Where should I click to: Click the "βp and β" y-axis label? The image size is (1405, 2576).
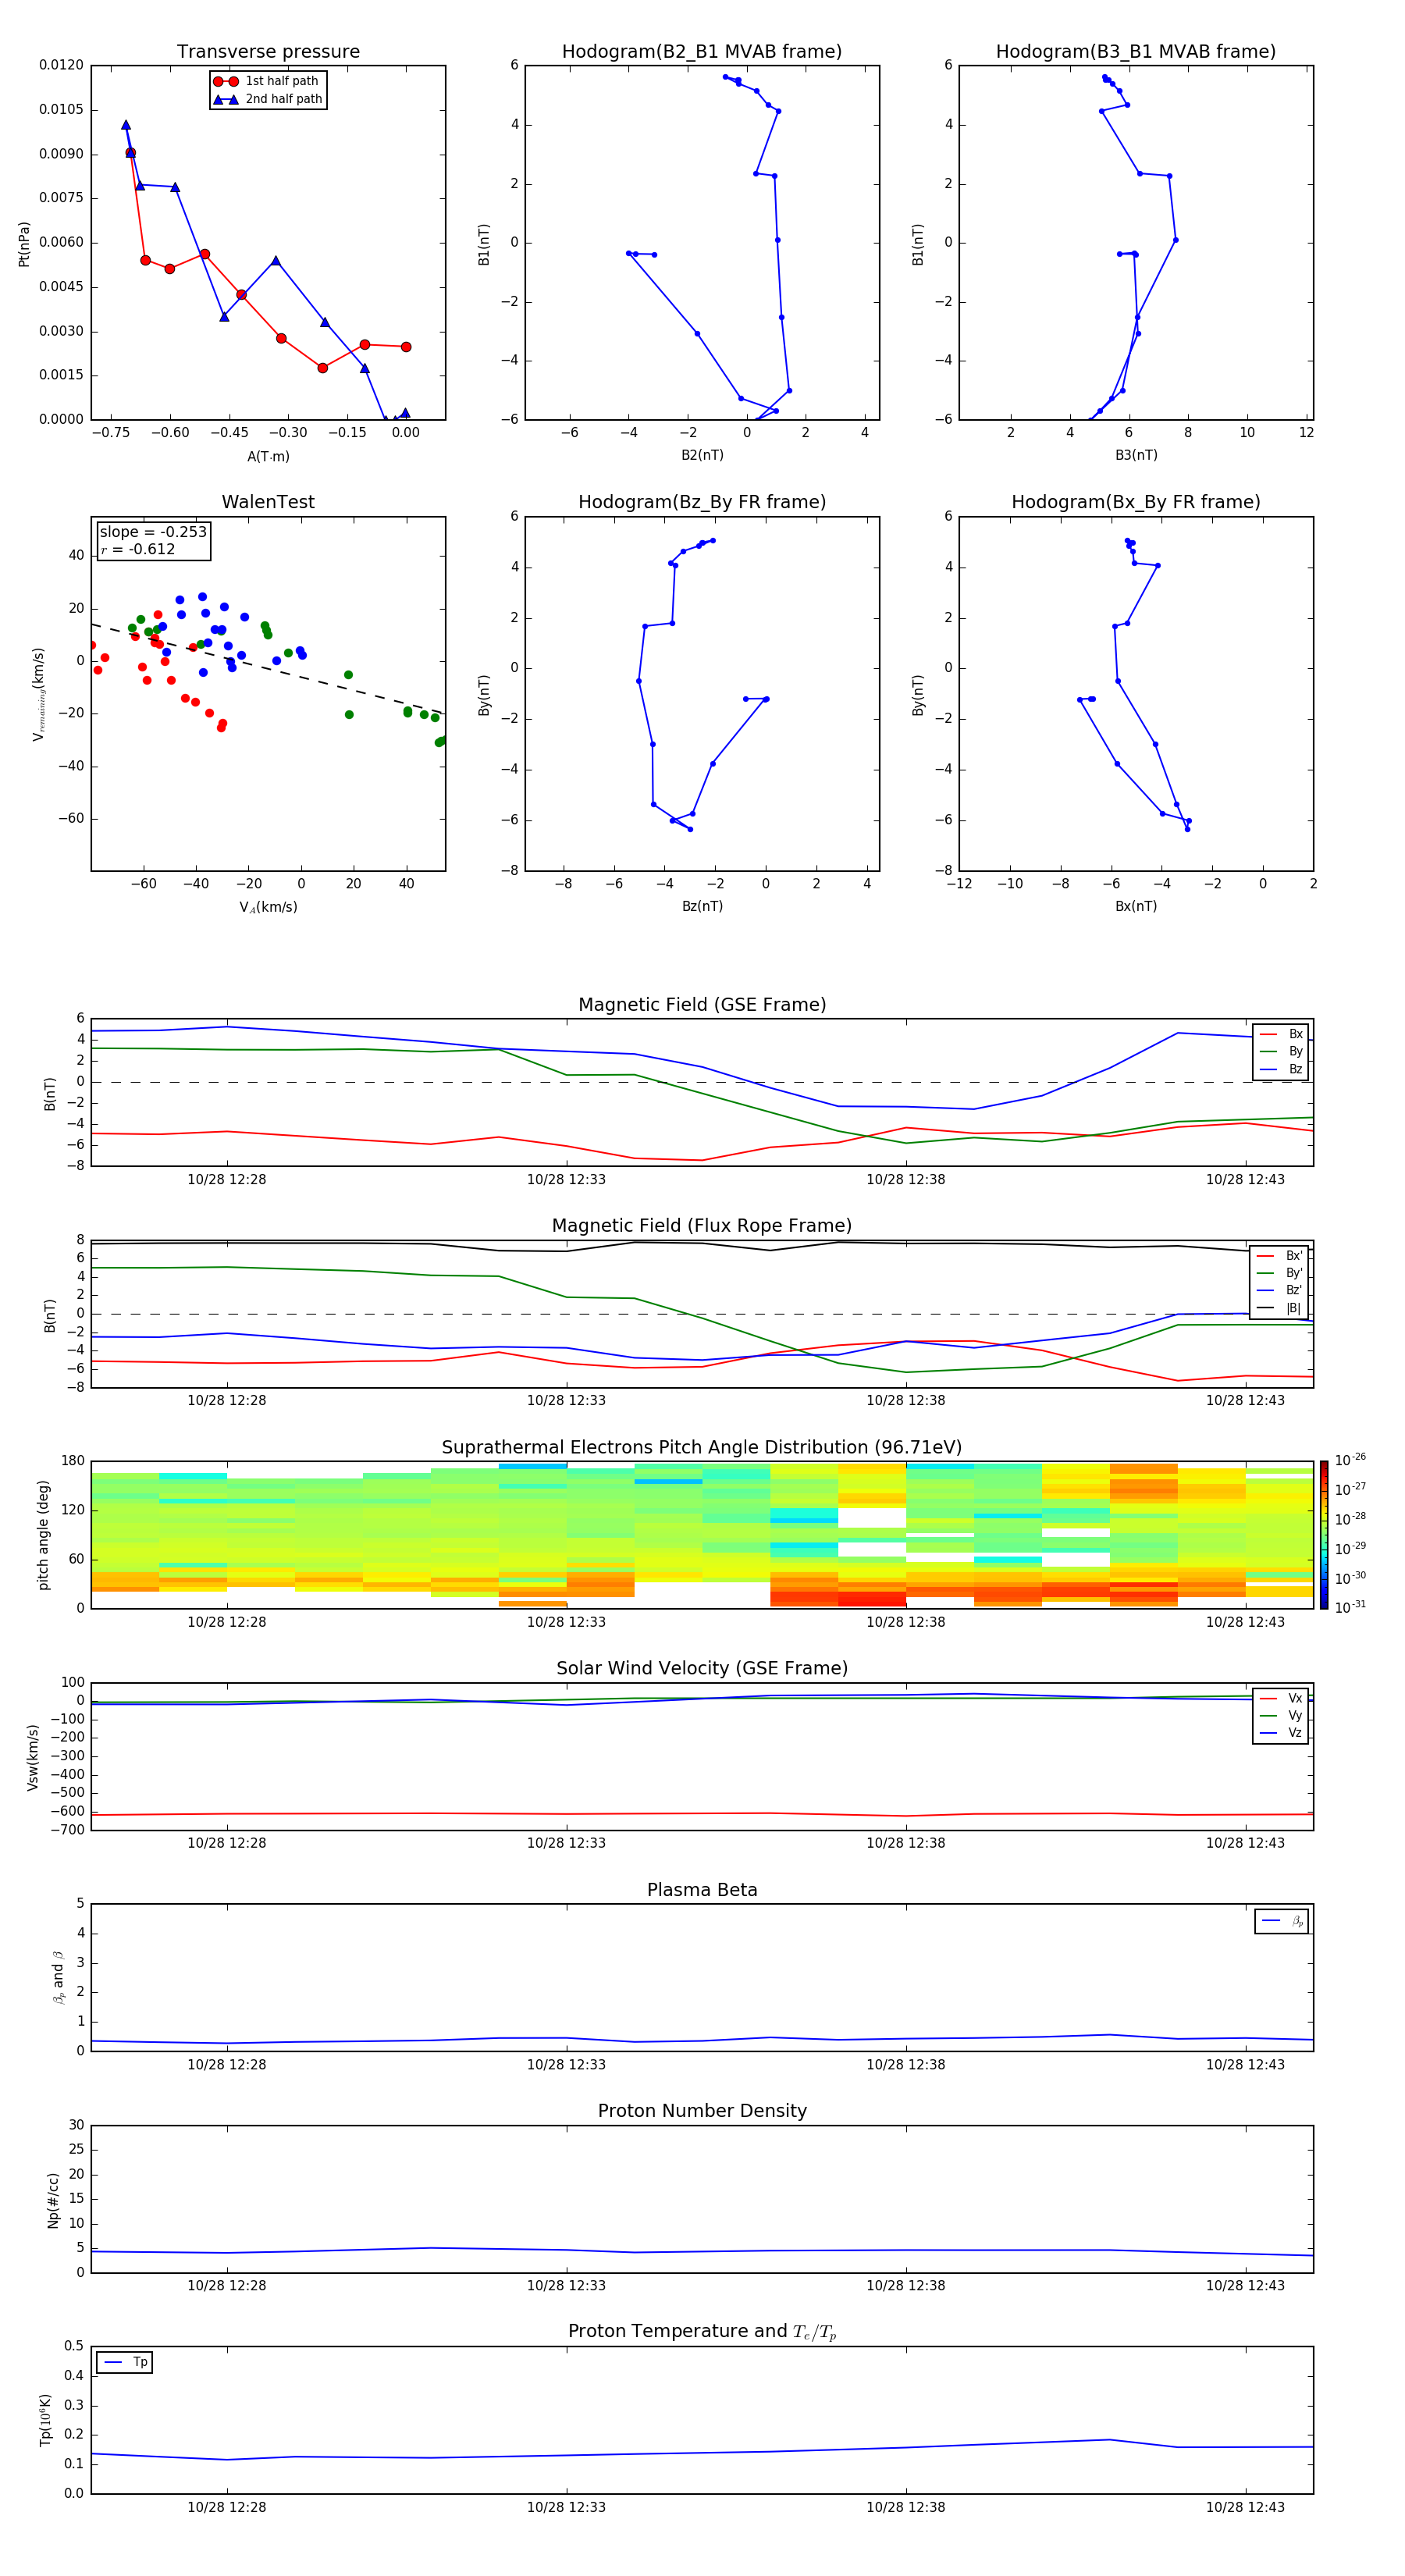(59, 1977)
